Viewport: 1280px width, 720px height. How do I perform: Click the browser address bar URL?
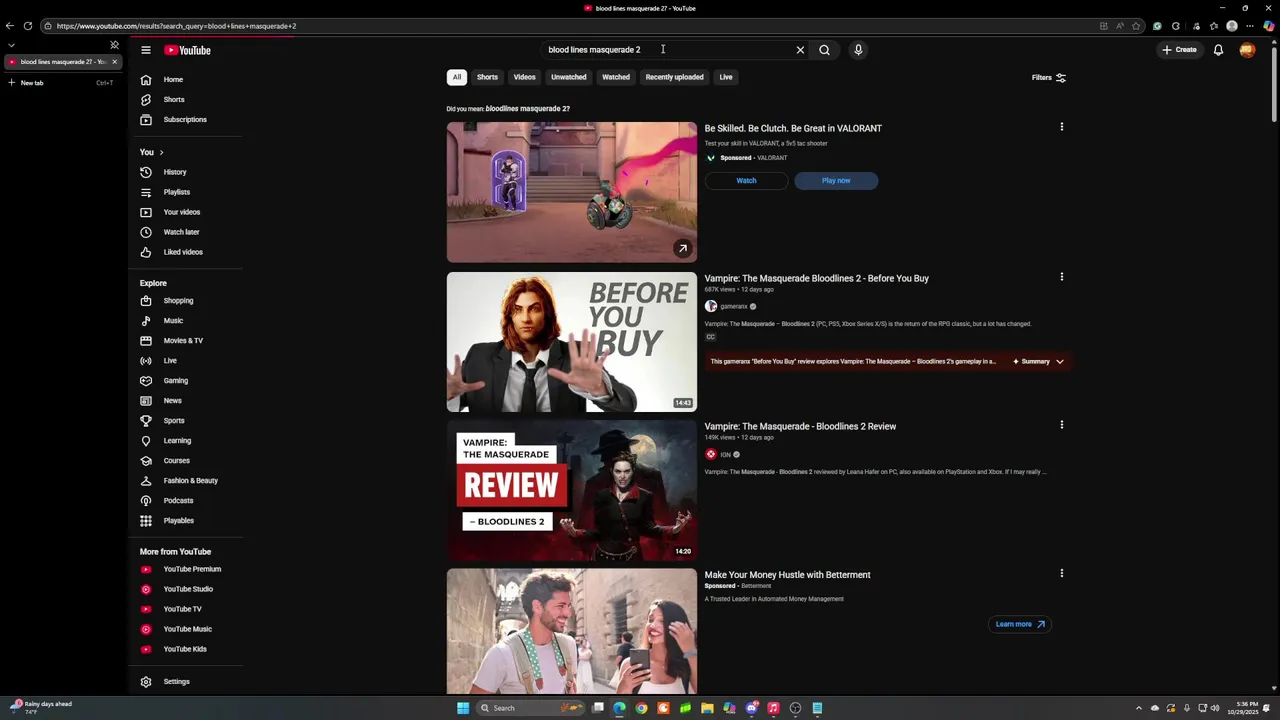tap(176, 26)
